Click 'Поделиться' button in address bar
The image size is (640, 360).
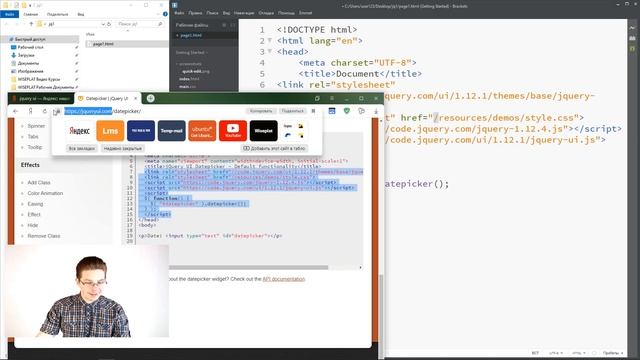293,111
